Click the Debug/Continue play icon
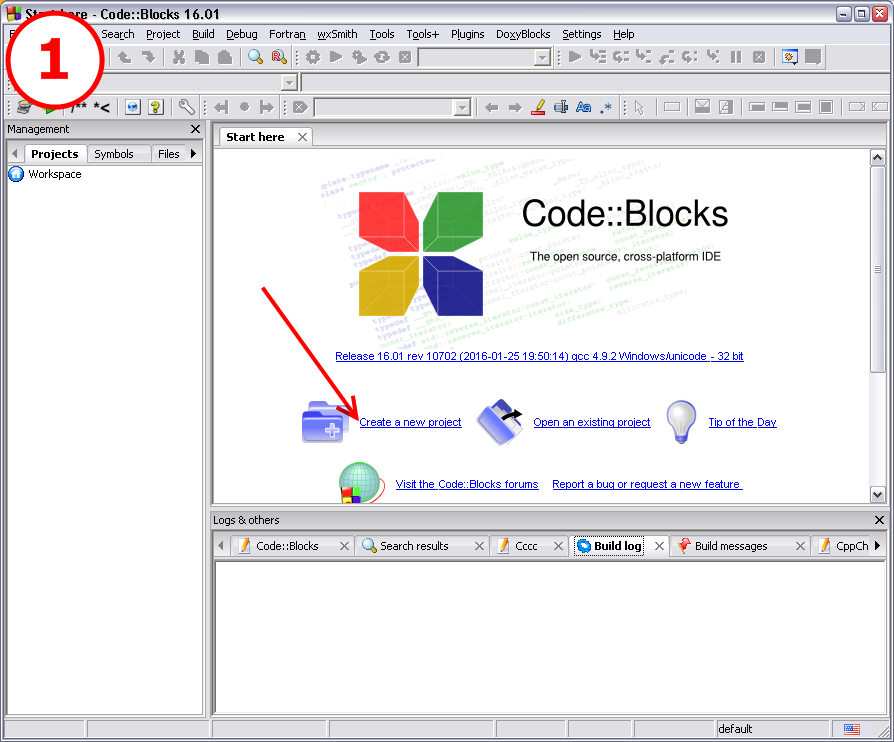 575,57
